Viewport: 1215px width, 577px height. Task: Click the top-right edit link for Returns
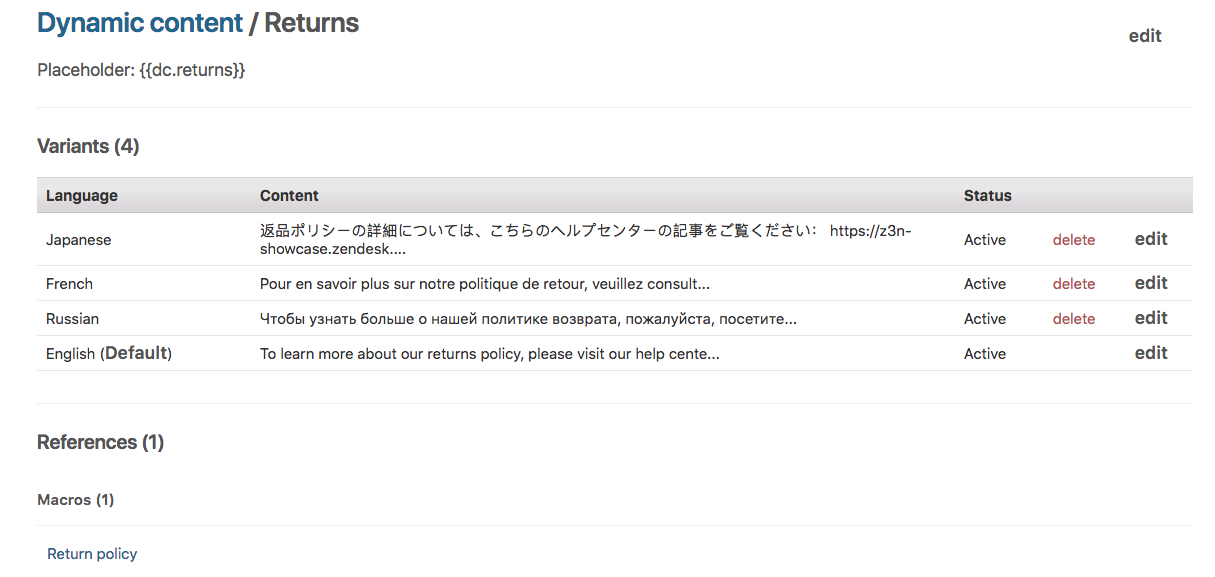click(x=1145, y=36)
